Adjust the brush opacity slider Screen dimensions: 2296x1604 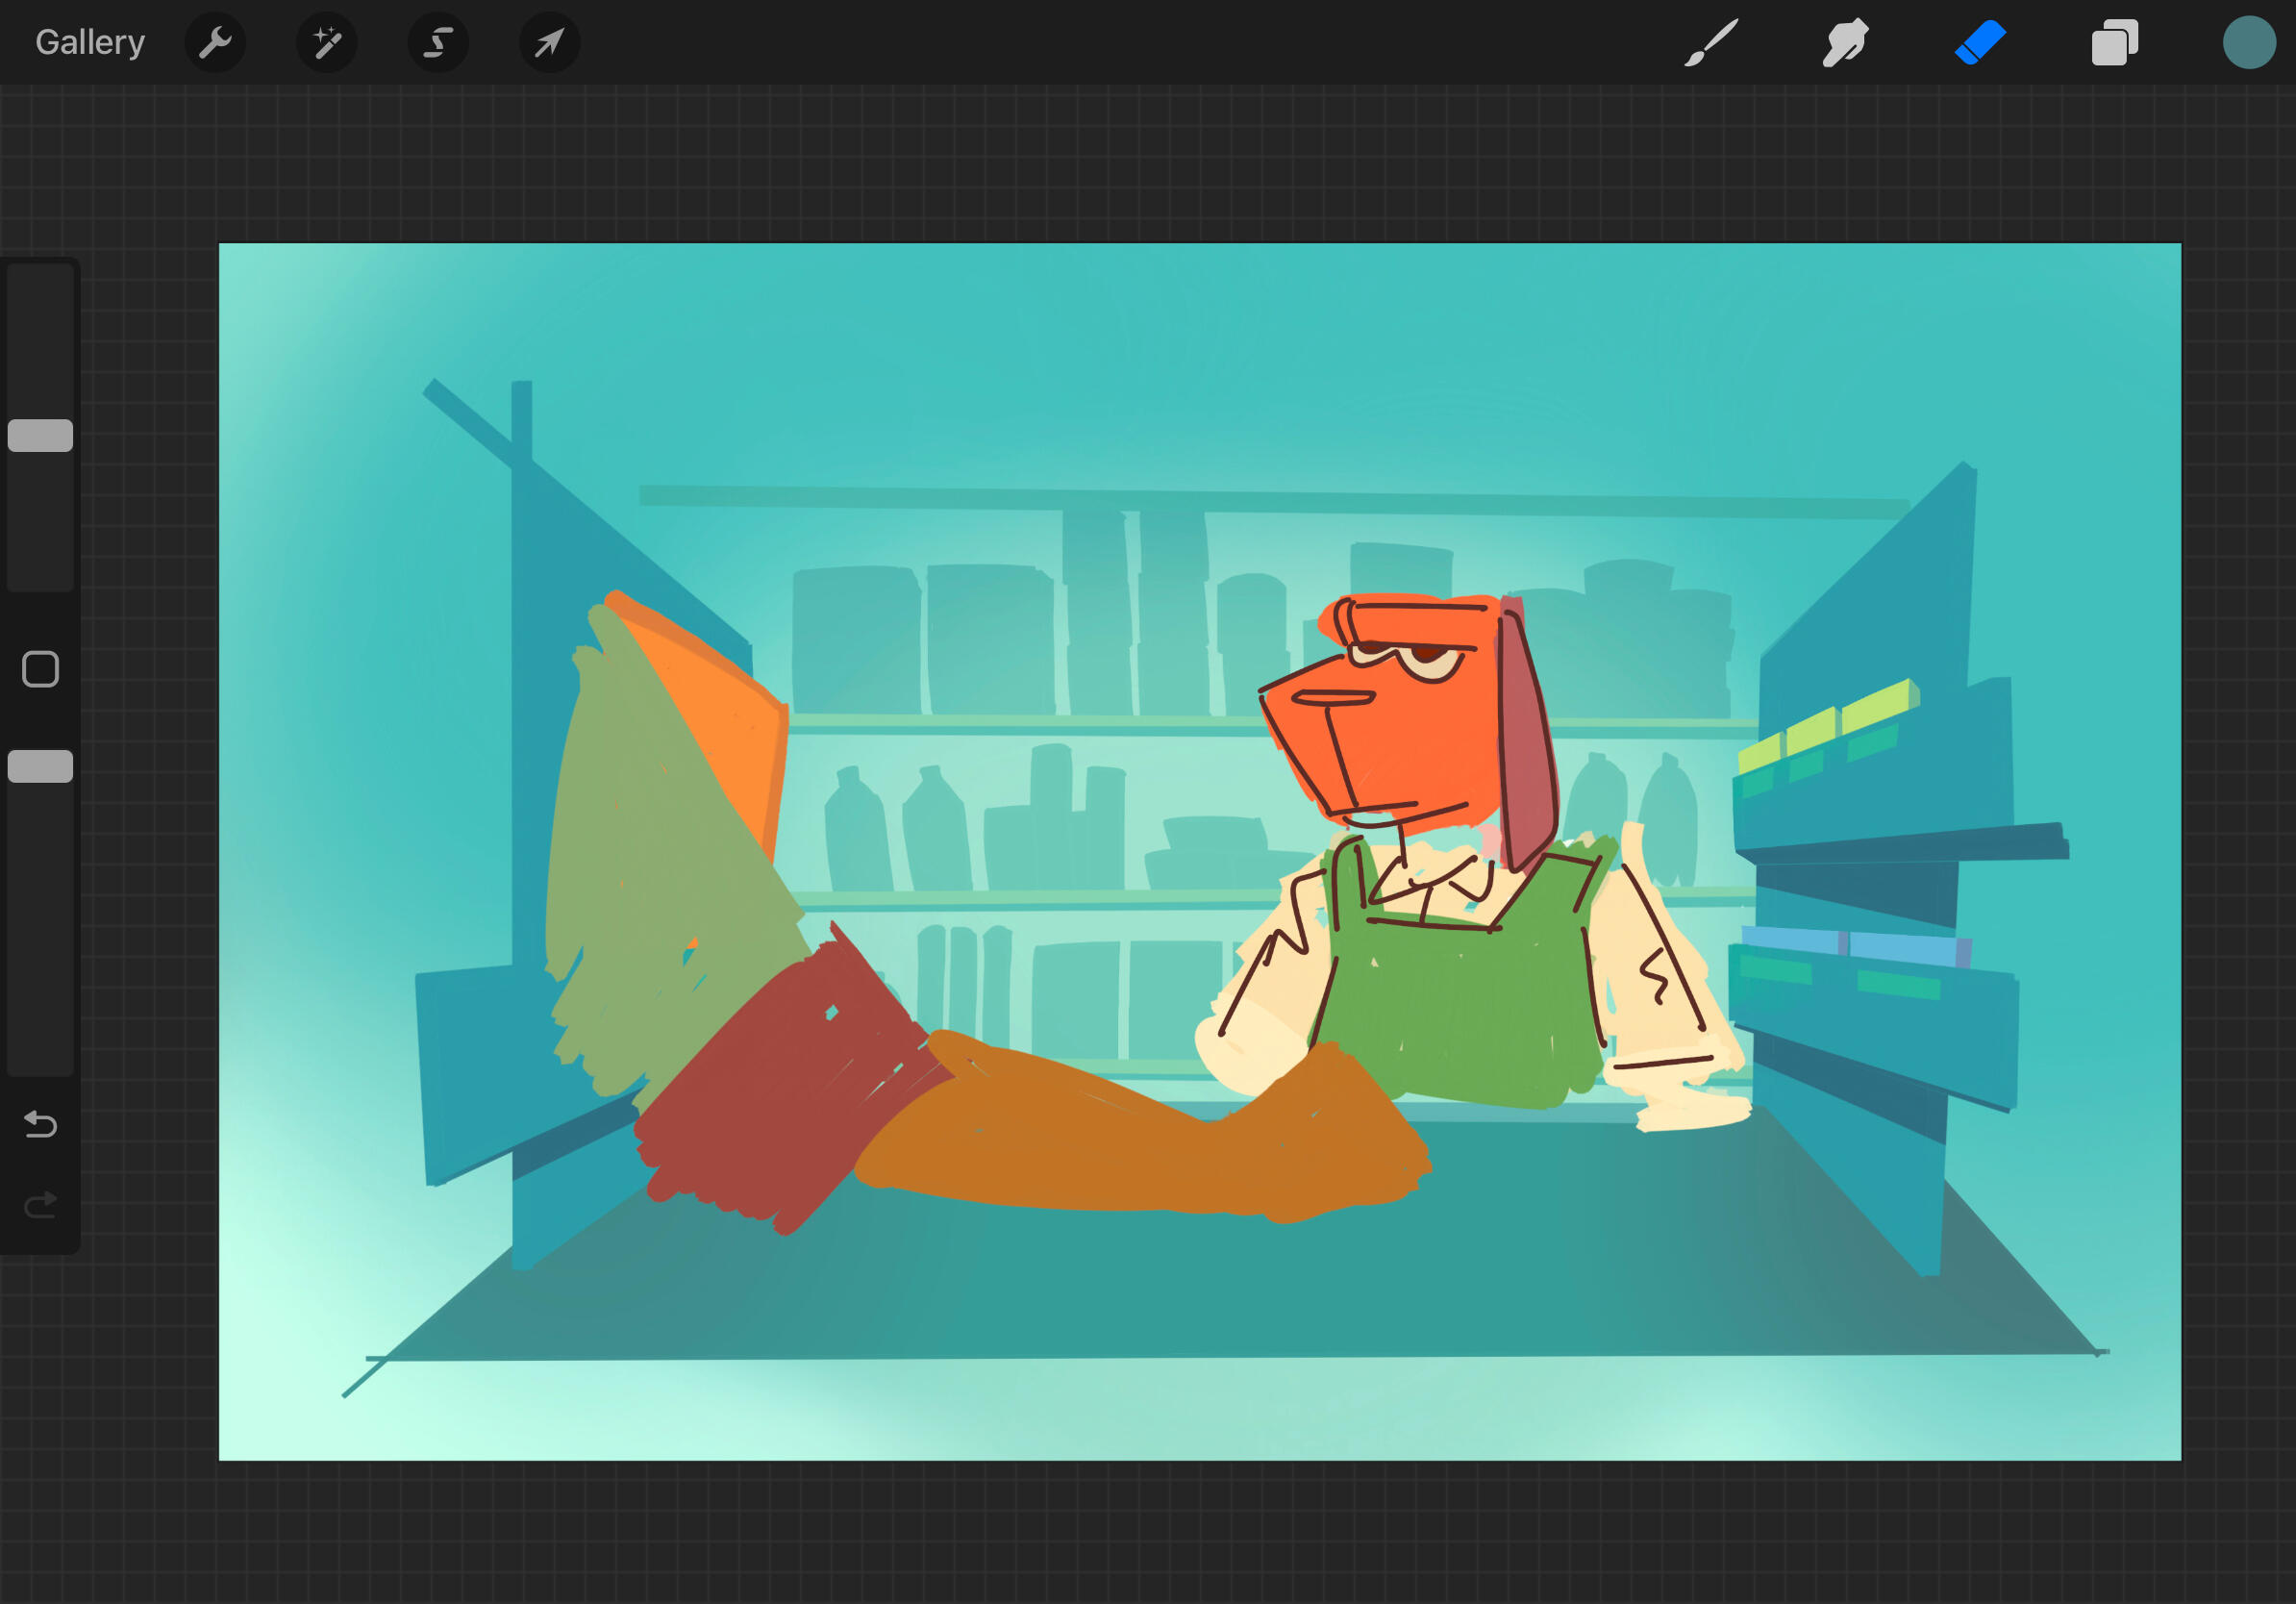tap(40, 765)
